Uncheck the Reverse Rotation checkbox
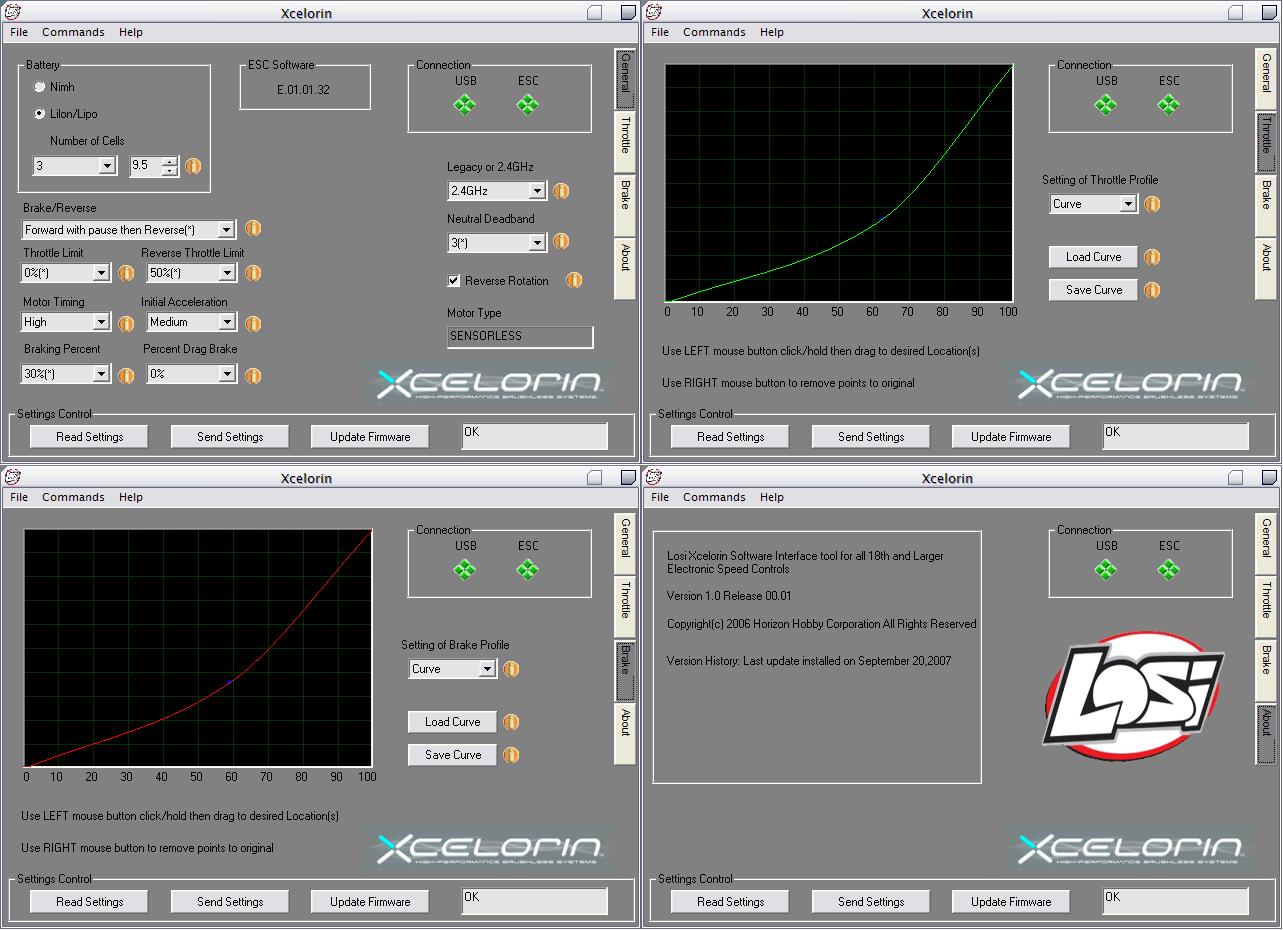Image resolution: width=1283 pixels, height=930 pixels. pyautogui.click(x=454, y=281)
